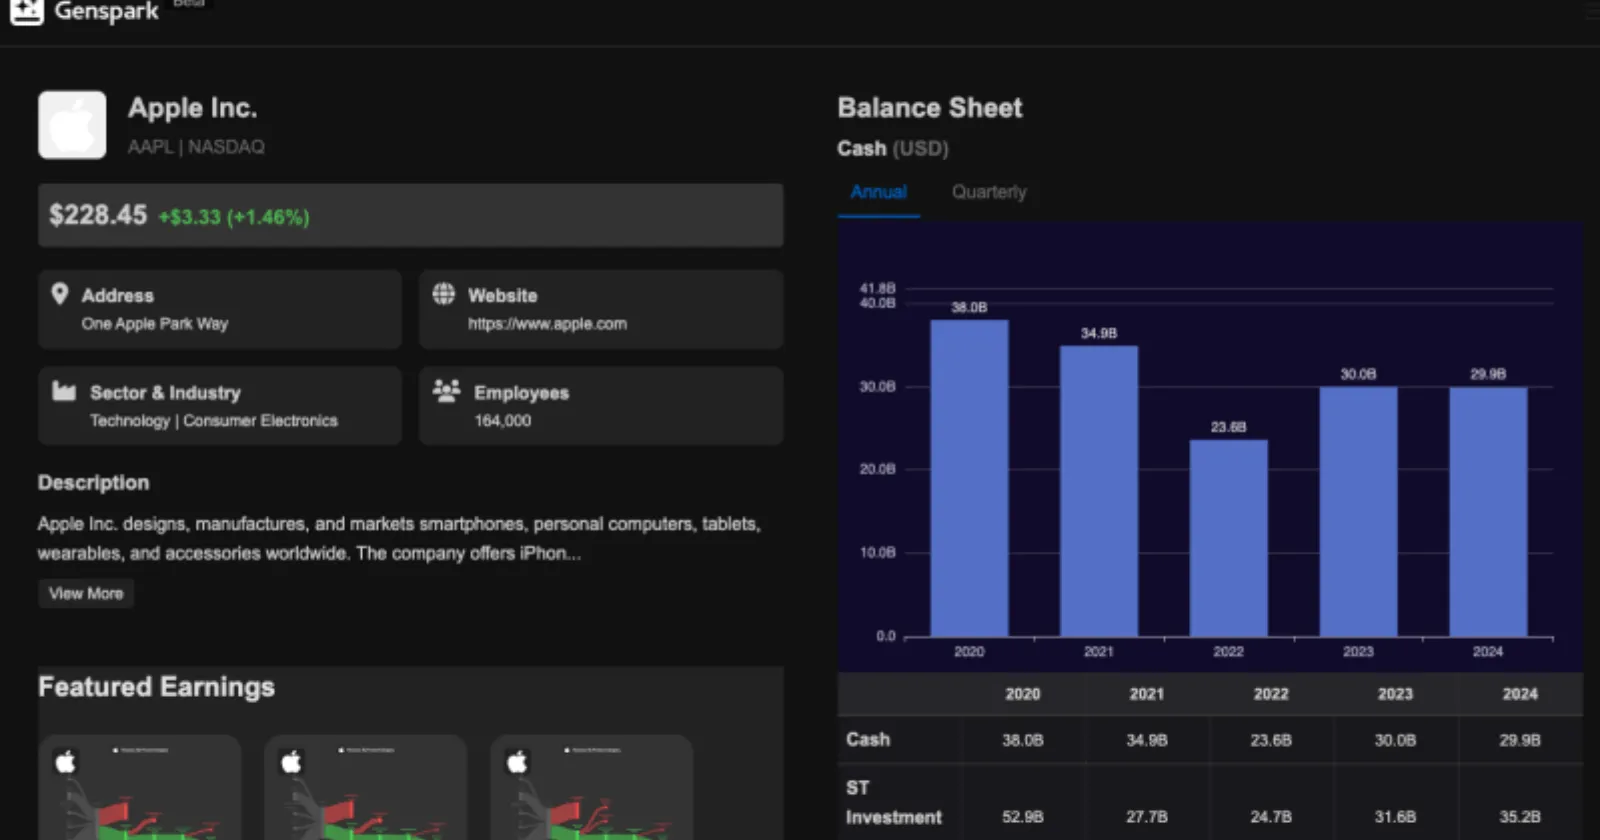Click the 164,000 employees value
The width and height of the screenshot is (1600, 840).
(x=502, y=421)
